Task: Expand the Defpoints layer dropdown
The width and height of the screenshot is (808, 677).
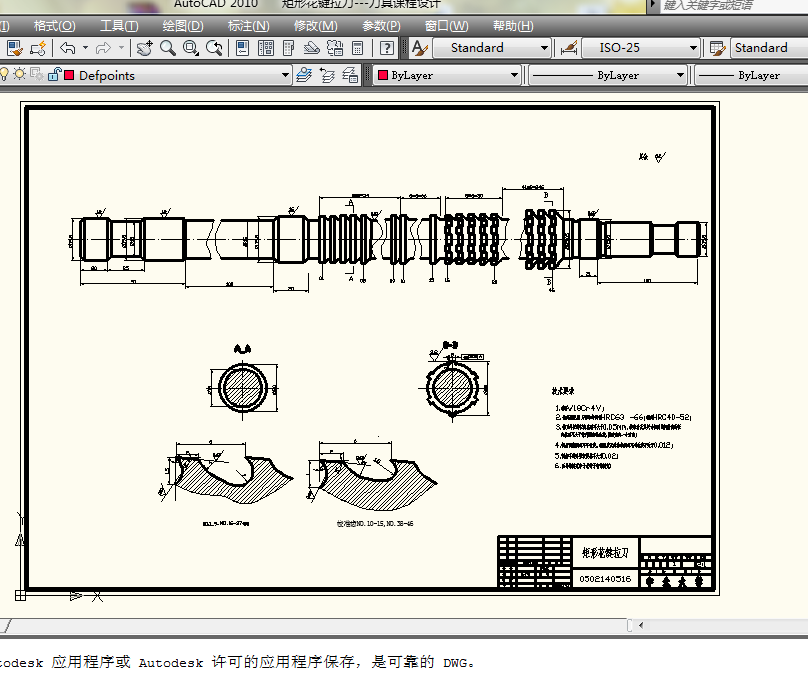Action: (x=285, y=76)
